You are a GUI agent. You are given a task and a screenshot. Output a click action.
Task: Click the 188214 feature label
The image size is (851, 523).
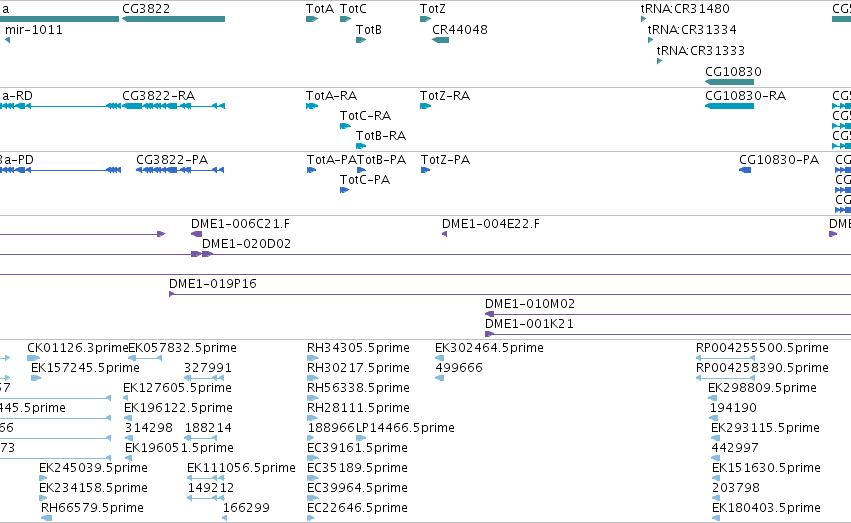208,428
